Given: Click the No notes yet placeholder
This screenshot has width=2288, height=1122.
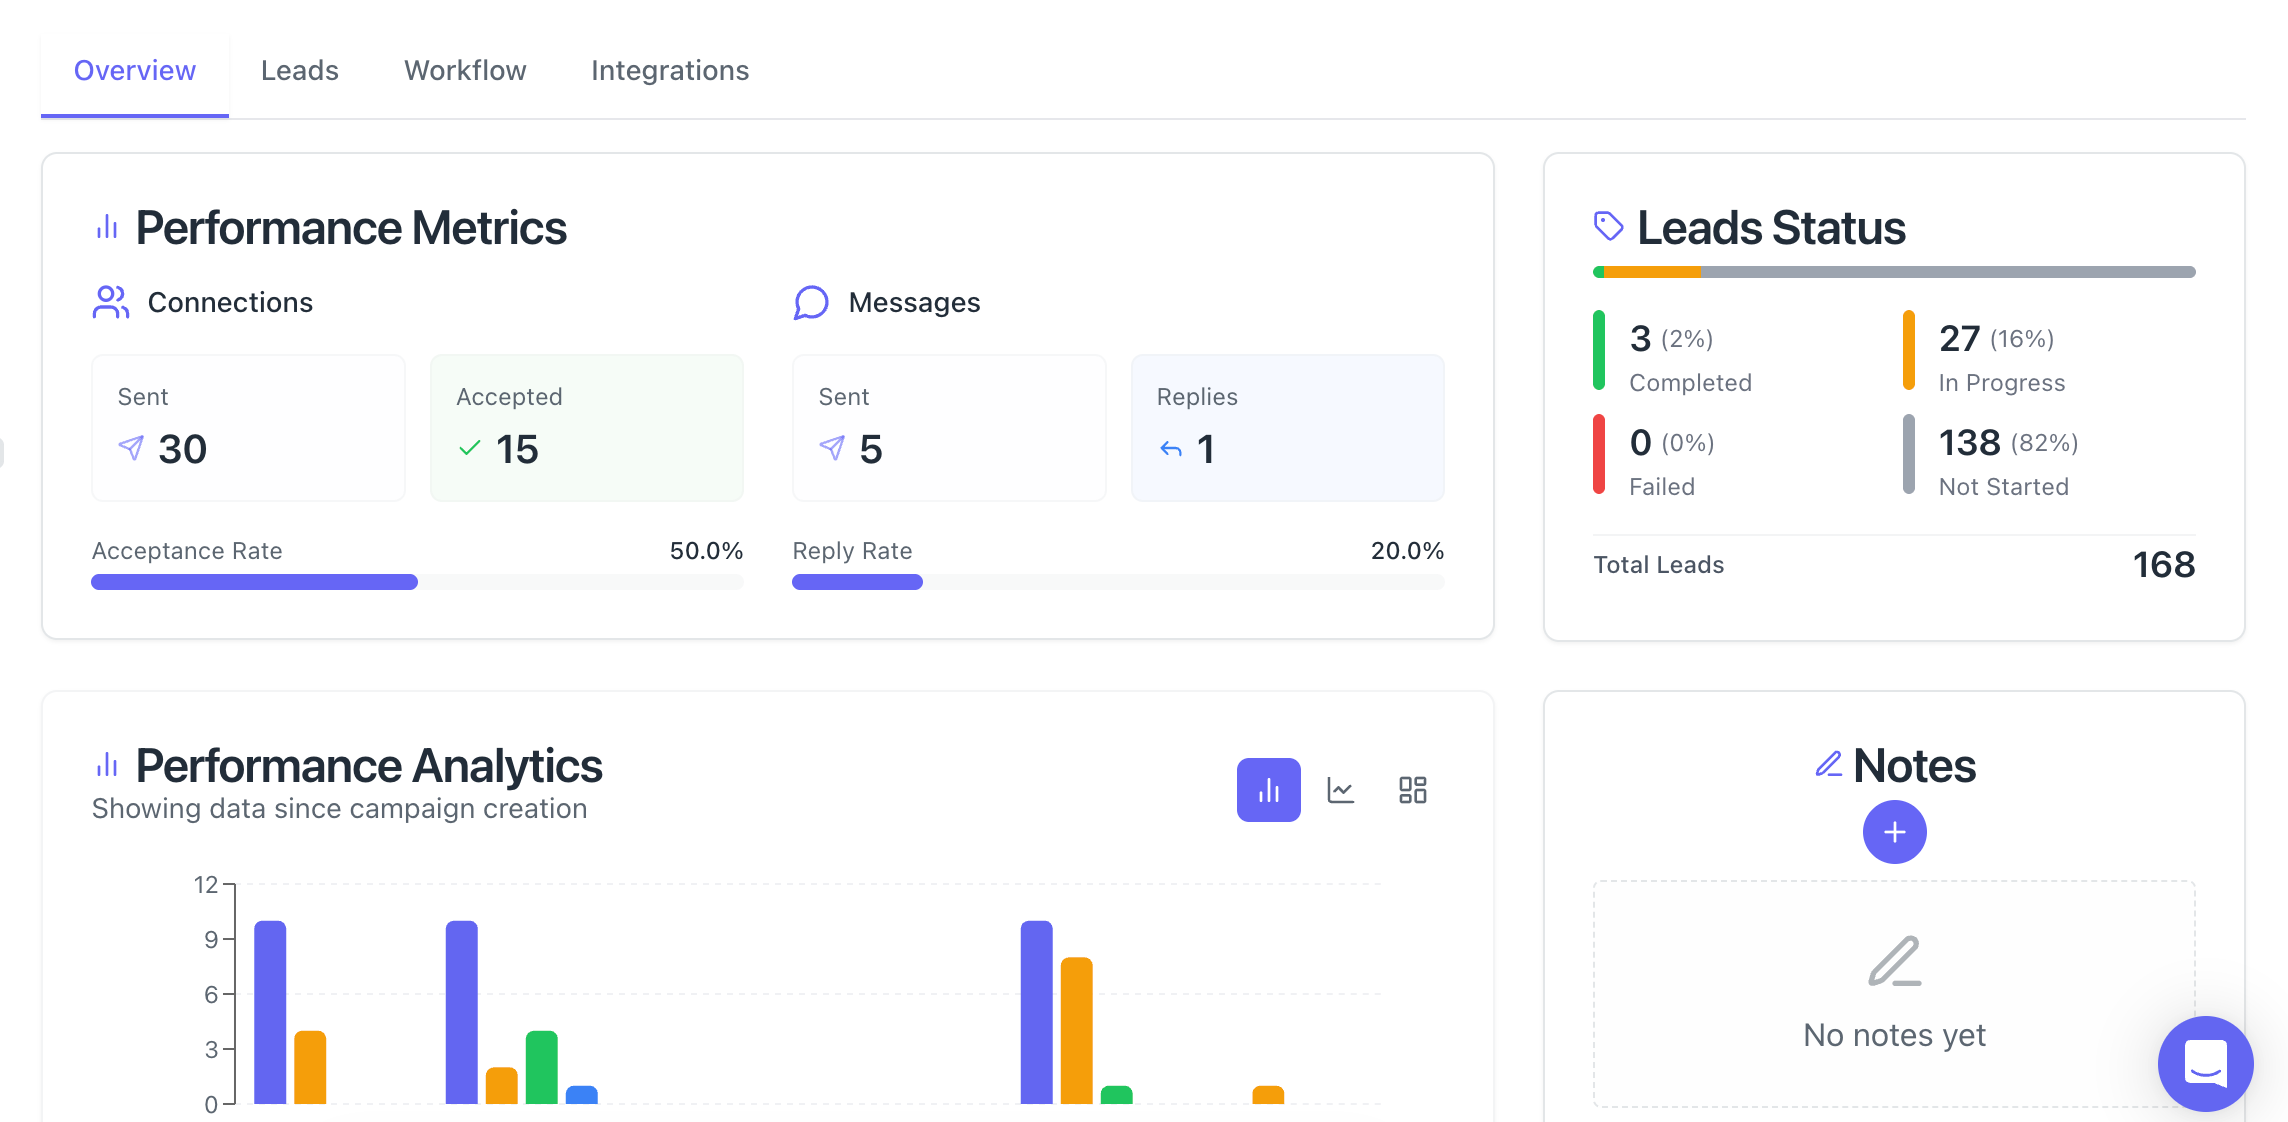Looking at the screenshot, I should [1894, 1034].
